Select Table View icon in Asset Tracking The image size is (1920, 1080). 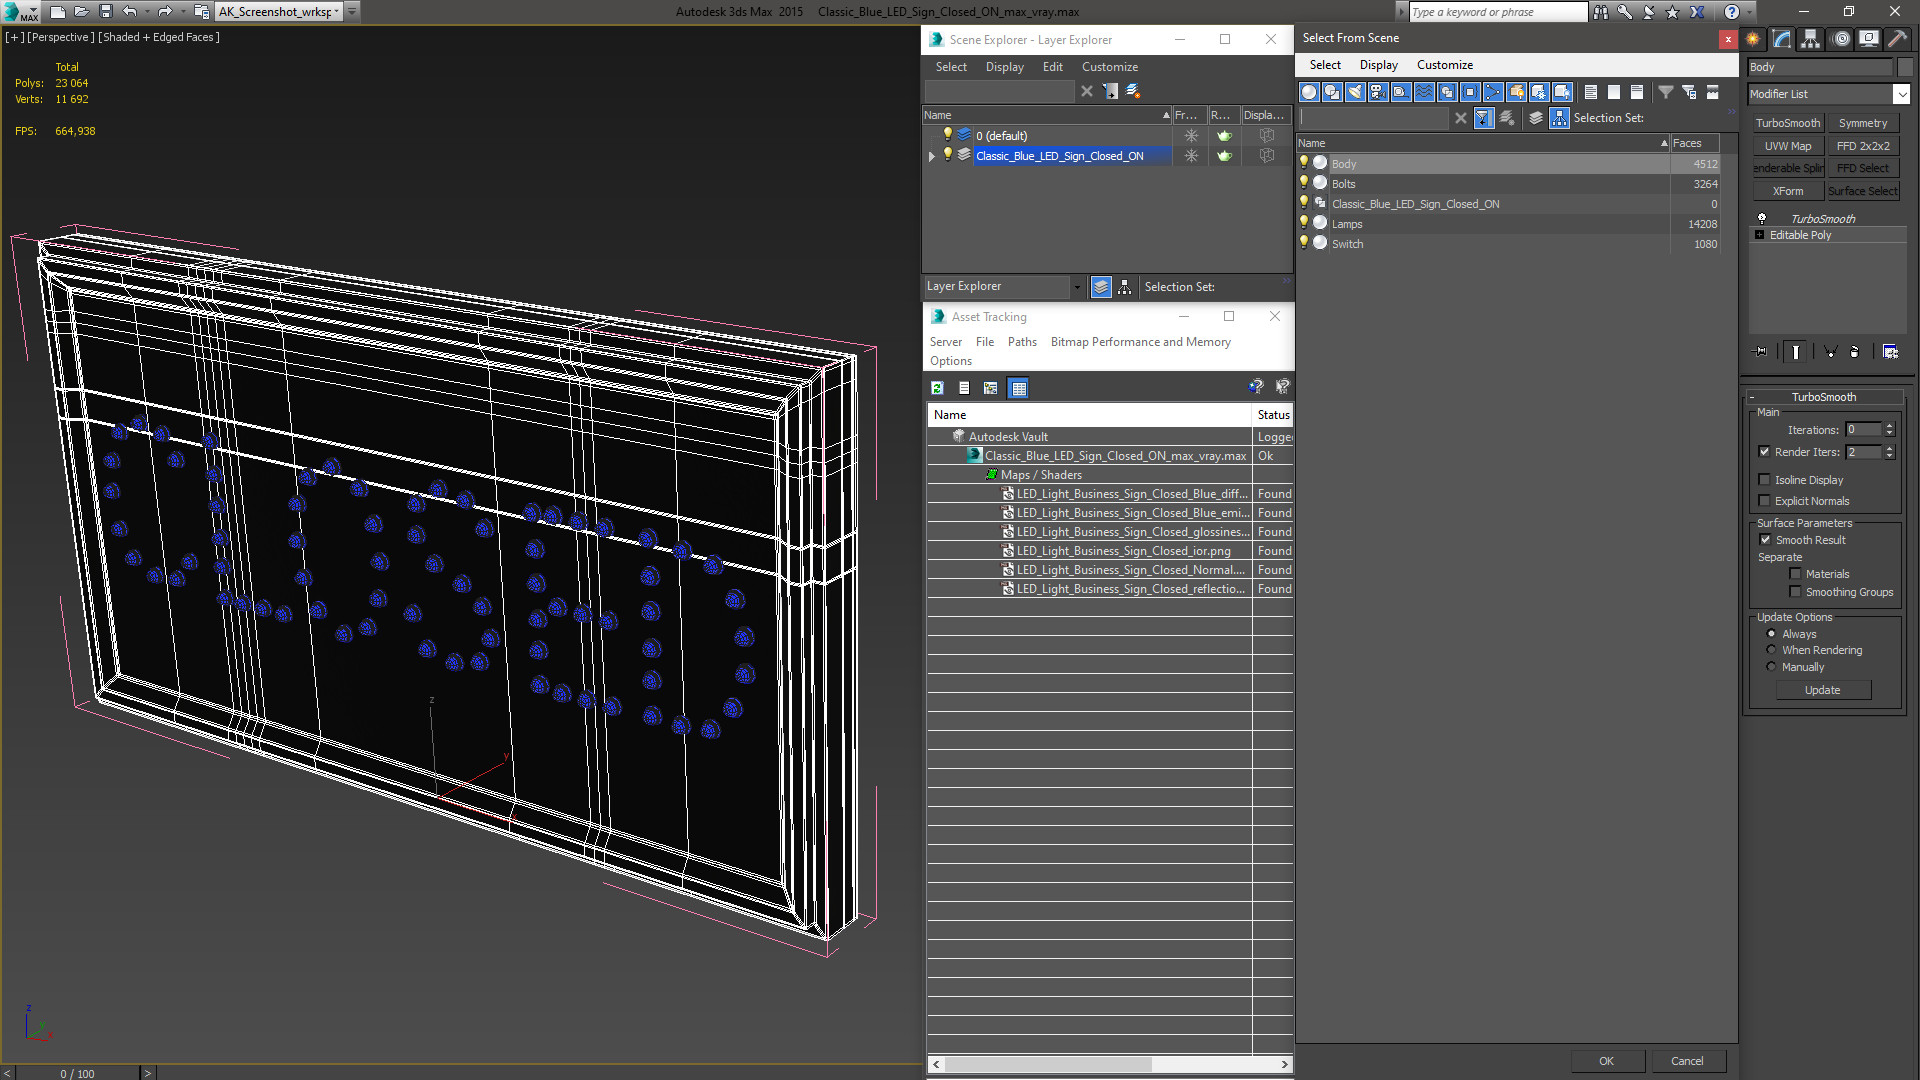pyautogui.click(x=1018, y=388)
